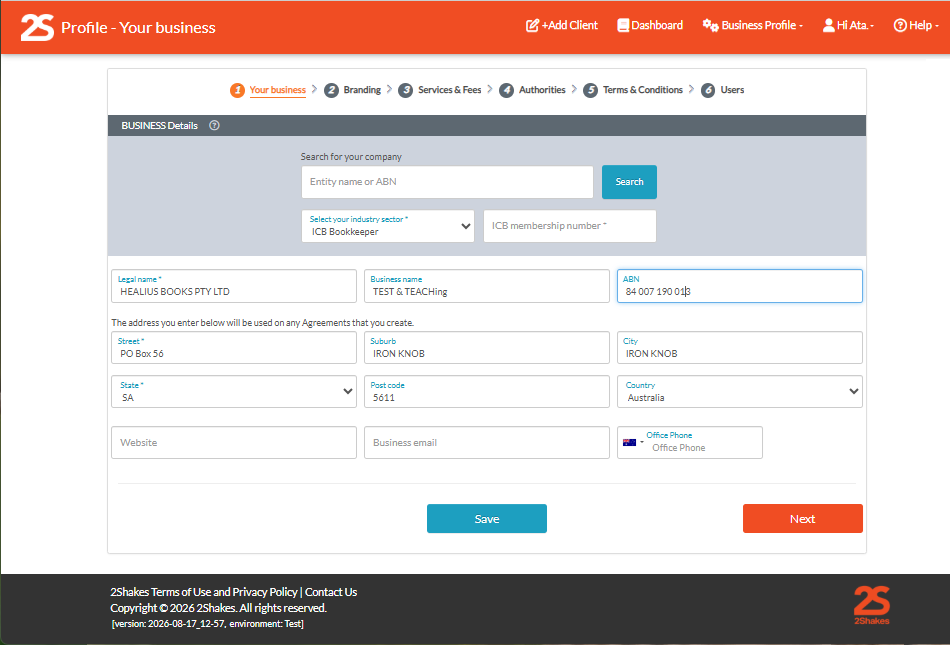This screenshot has width=950, height=645.
Task: Click step 4 circle icon for Authorities
Action: point(507,90)
